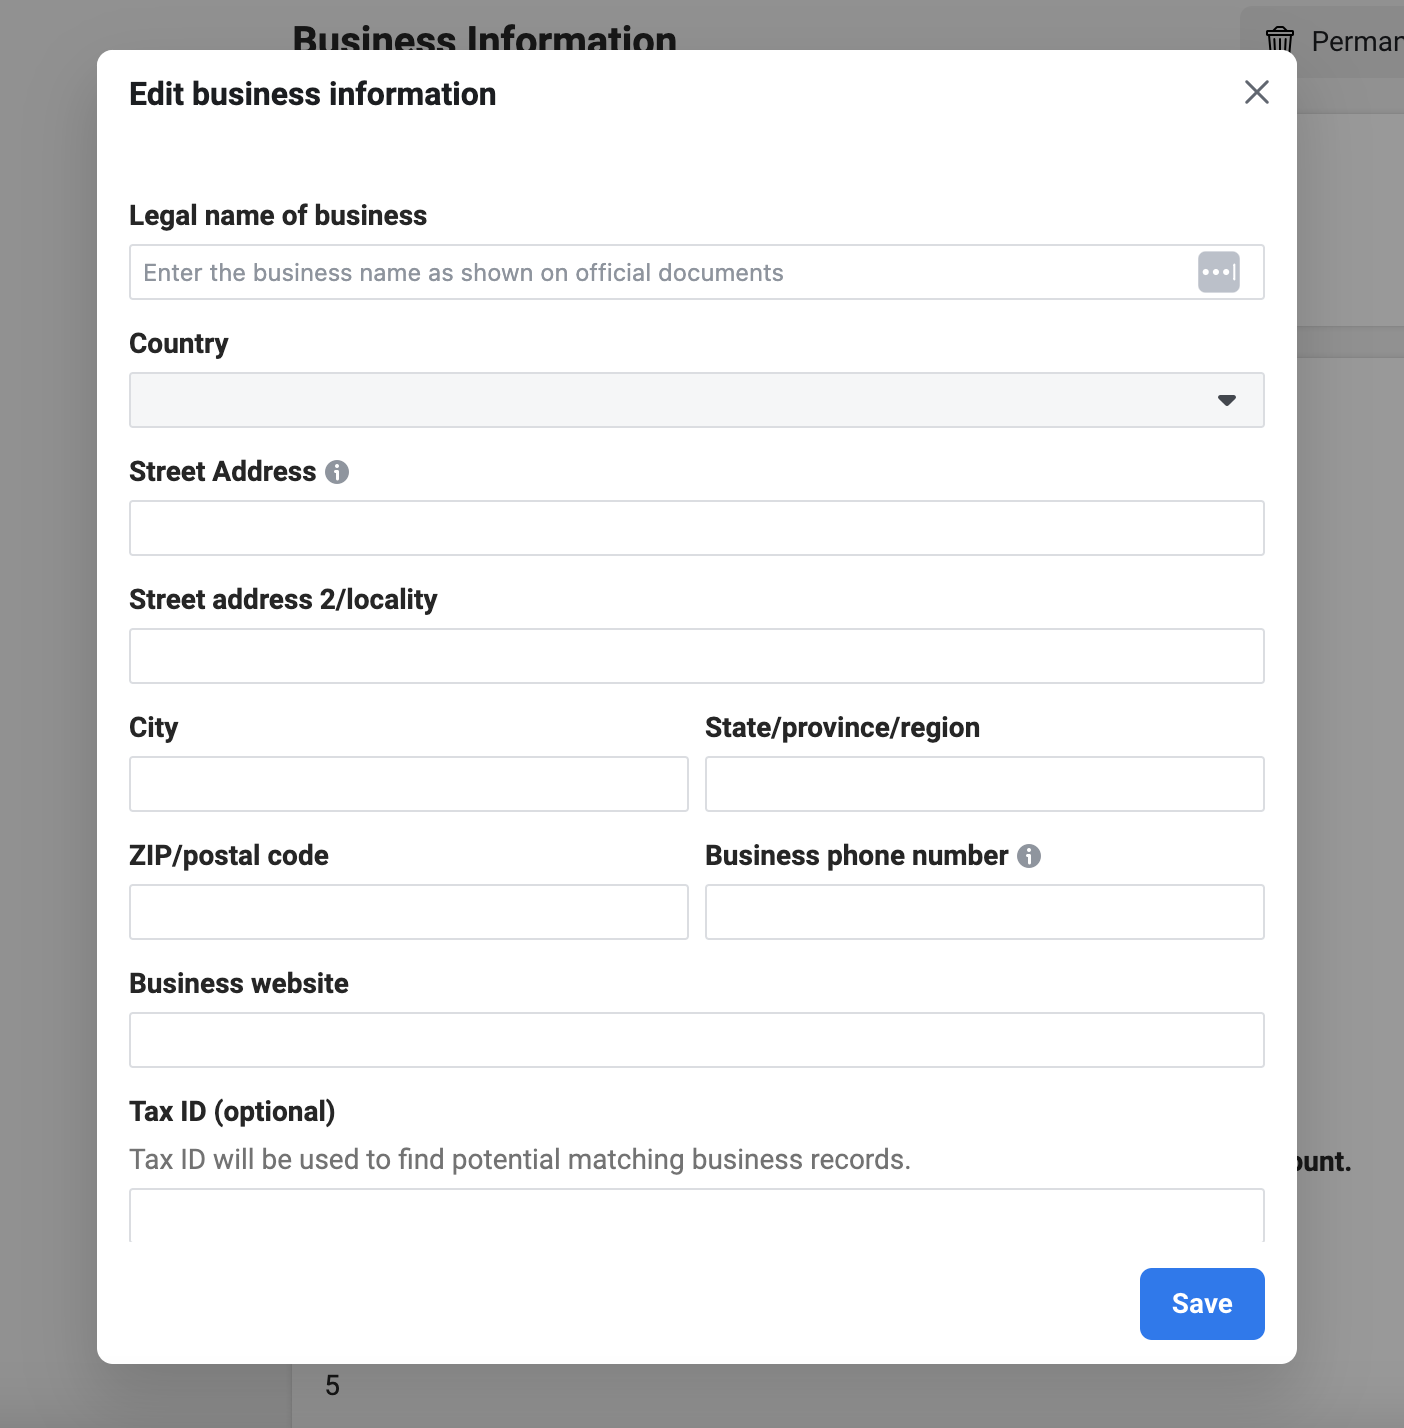Click the Business Information heading behind dialog
The image size is (1404, 1428).
[x=484, y=37]
